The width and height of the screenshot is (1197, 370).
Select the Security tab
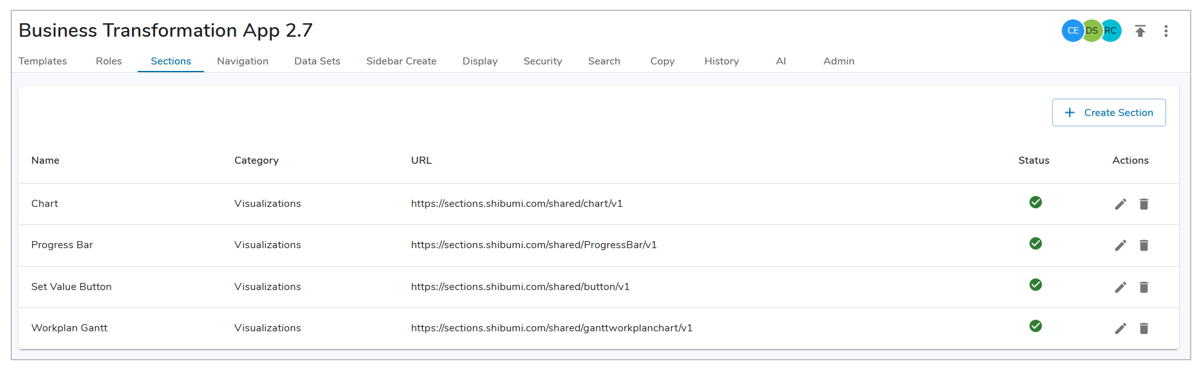543,61
